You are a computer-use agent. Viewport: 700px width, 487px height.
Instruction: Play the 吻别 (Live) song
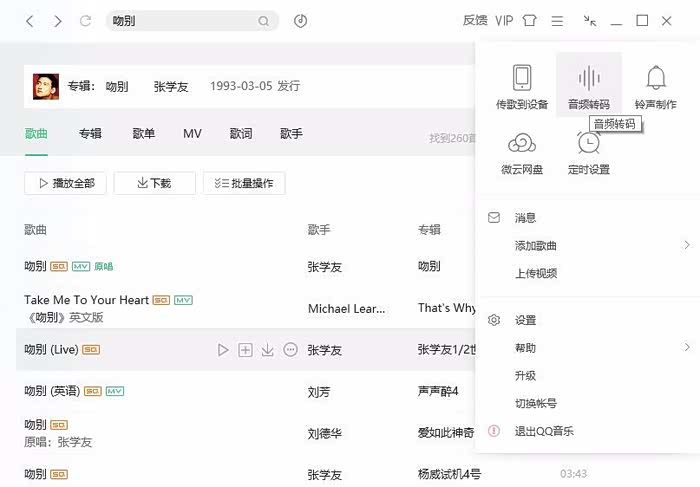coord(223,350)
